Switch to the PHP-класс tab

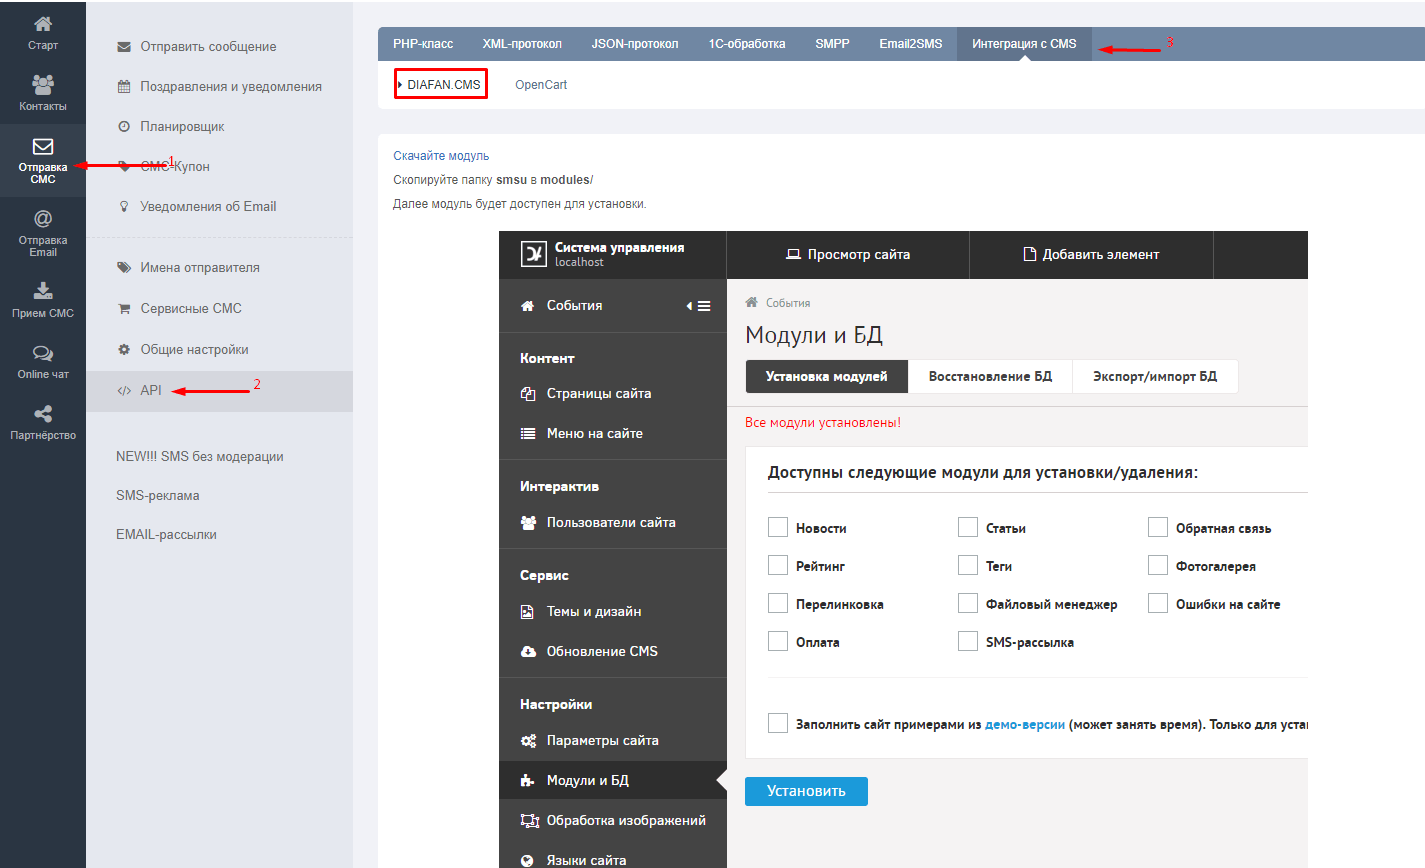(x=423, y=44)
